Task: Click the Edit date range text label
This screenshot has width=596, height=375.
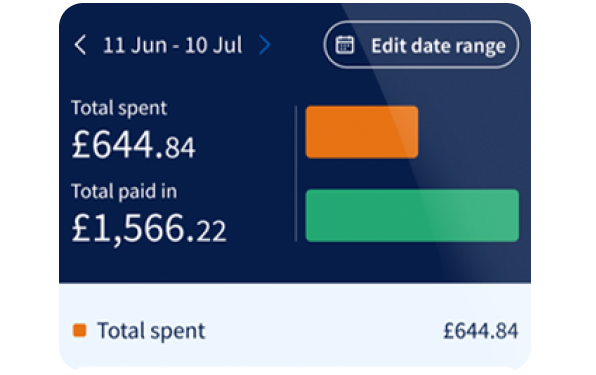Action: tap(438, 46)
